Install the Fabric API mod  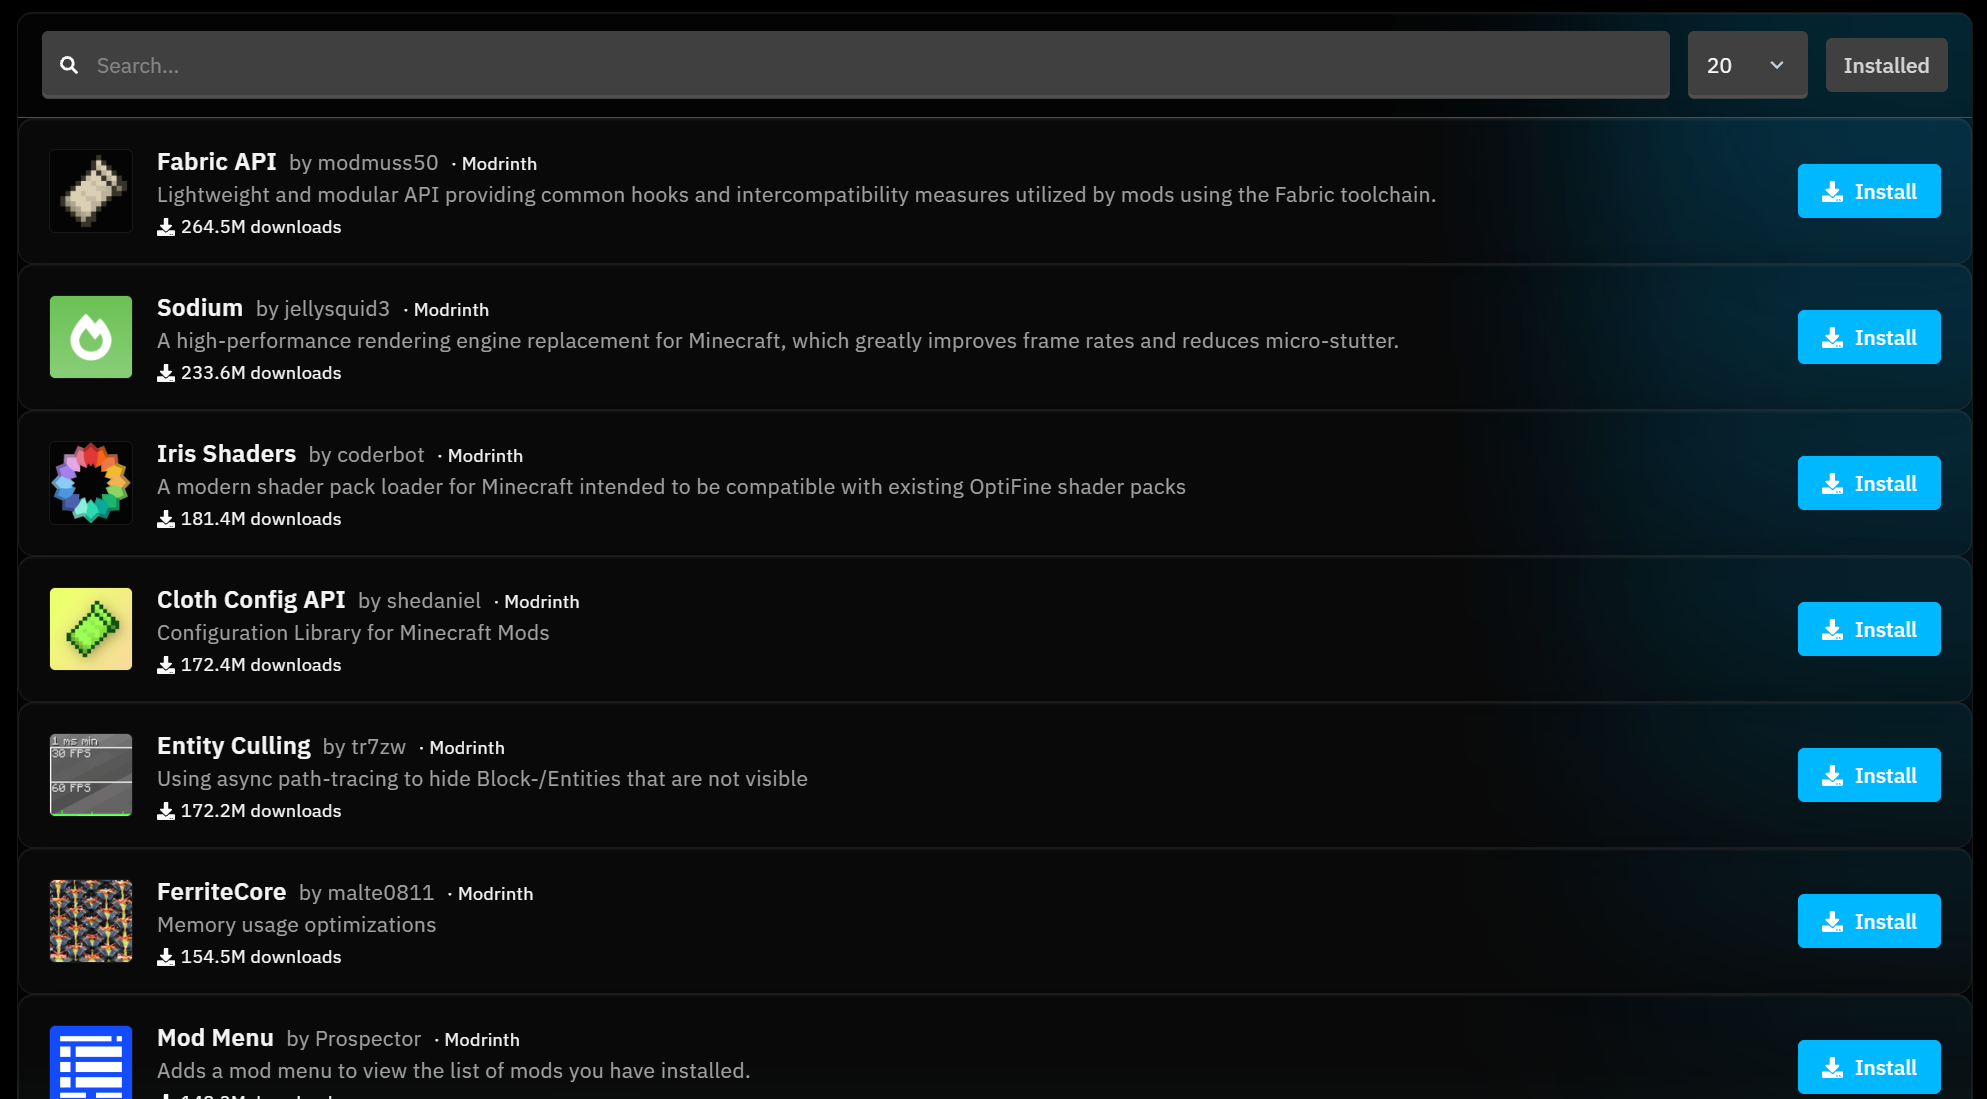click(1869, 191)
